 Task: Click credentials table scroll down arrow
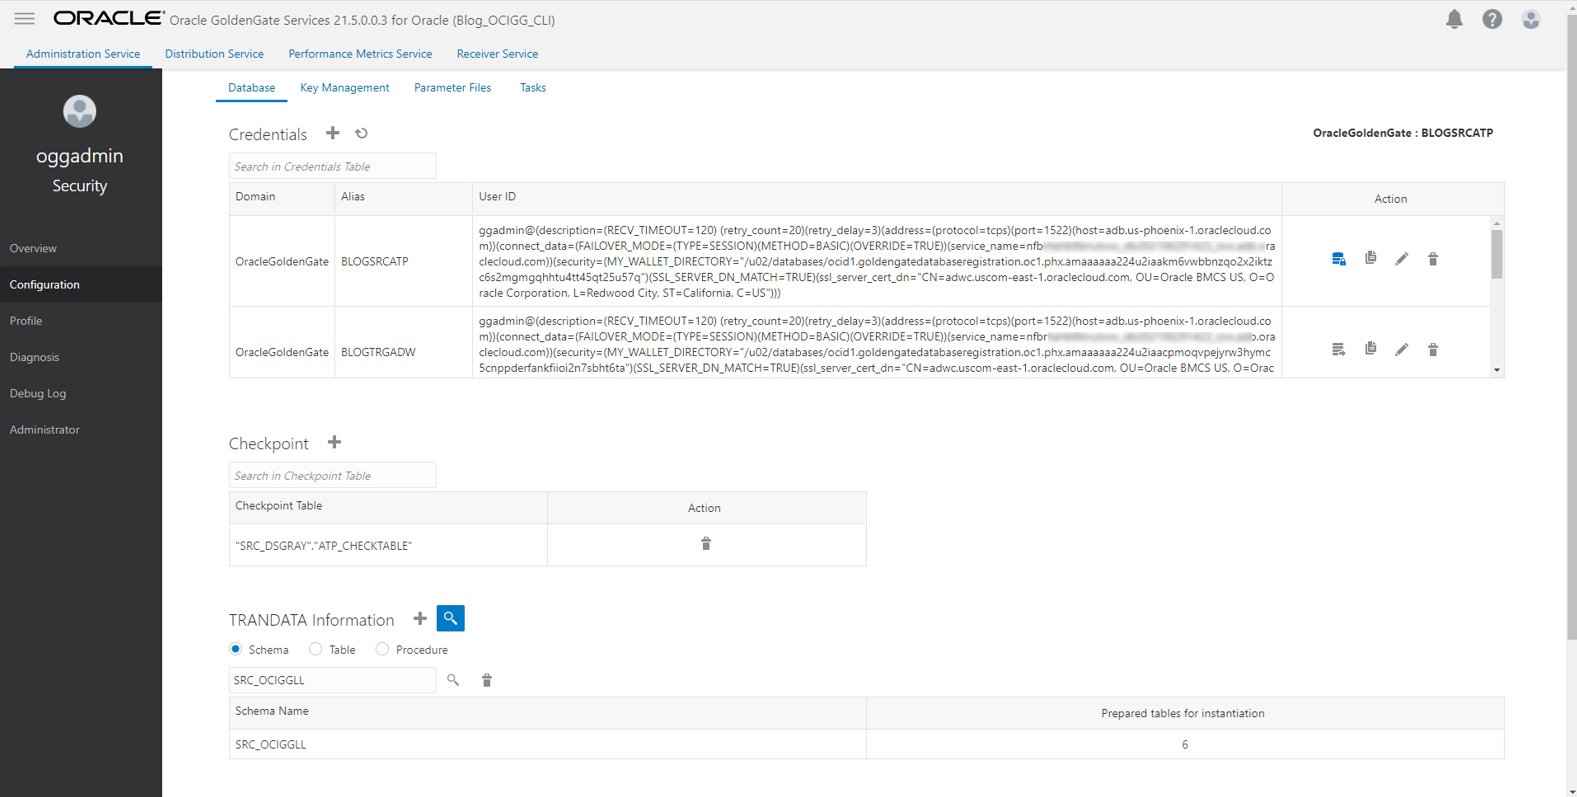click(x=1497, y=370)
